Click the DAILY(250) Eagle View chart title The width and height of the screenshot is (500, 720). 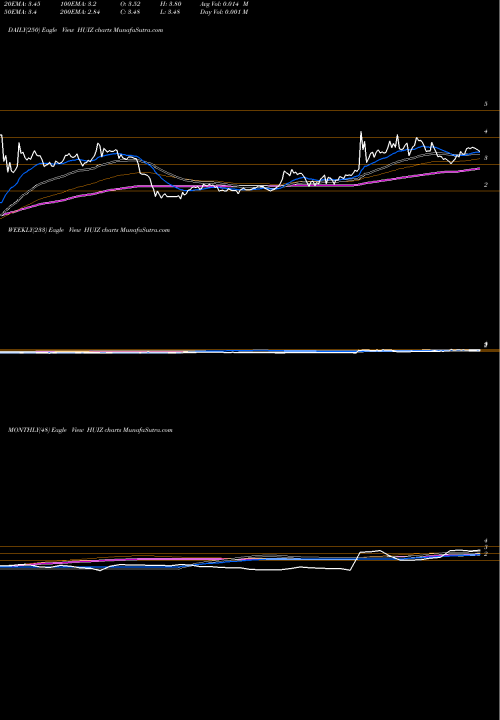click(85, 30)
